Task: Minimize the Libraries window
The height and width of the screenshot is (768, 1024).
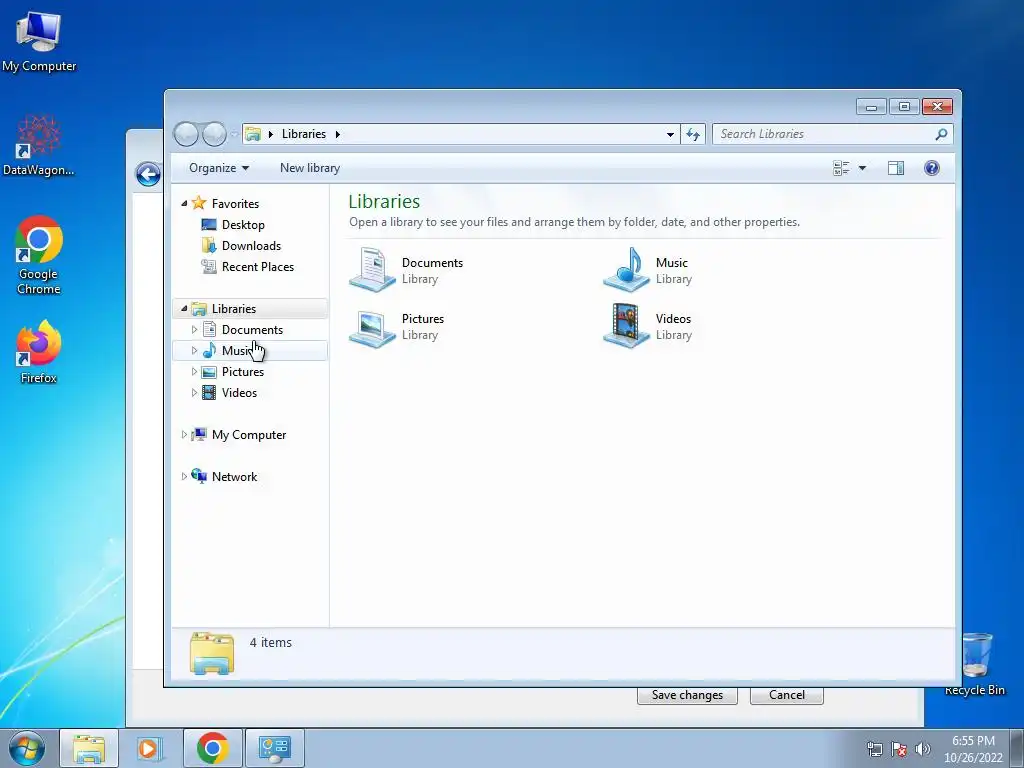Action: tap(871, 106)
